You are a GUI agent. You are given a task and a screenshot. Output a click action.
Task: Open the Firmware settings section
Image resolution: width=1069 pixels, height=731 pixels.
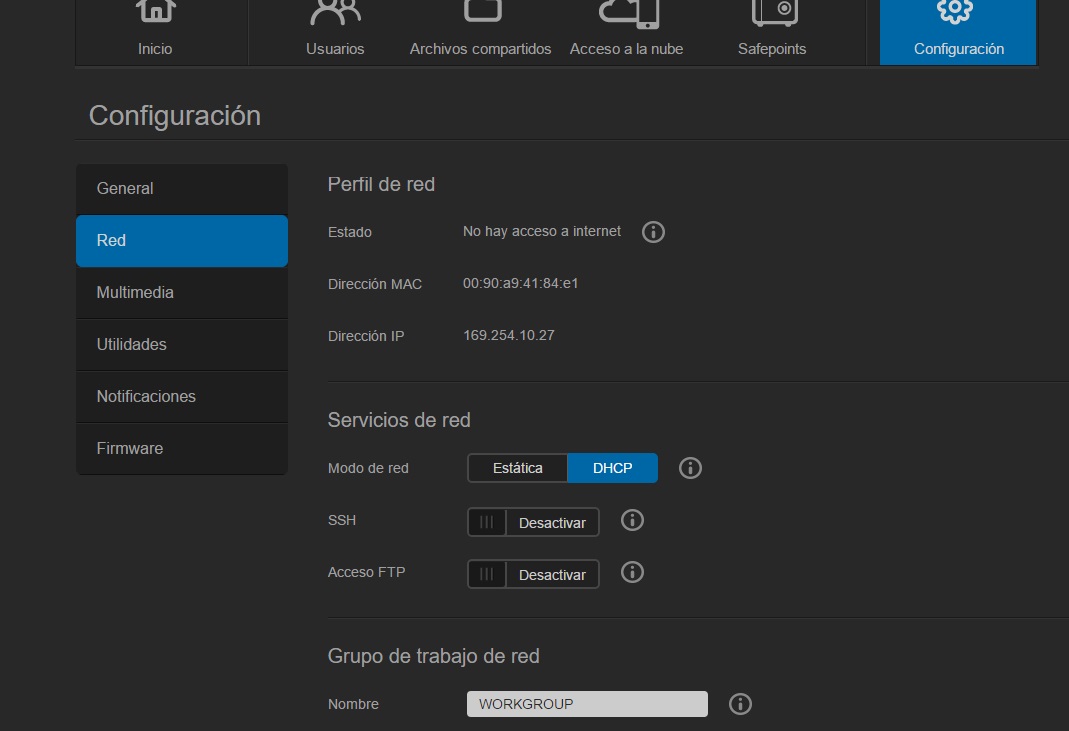pyautogui.click(x=182, y=449)
